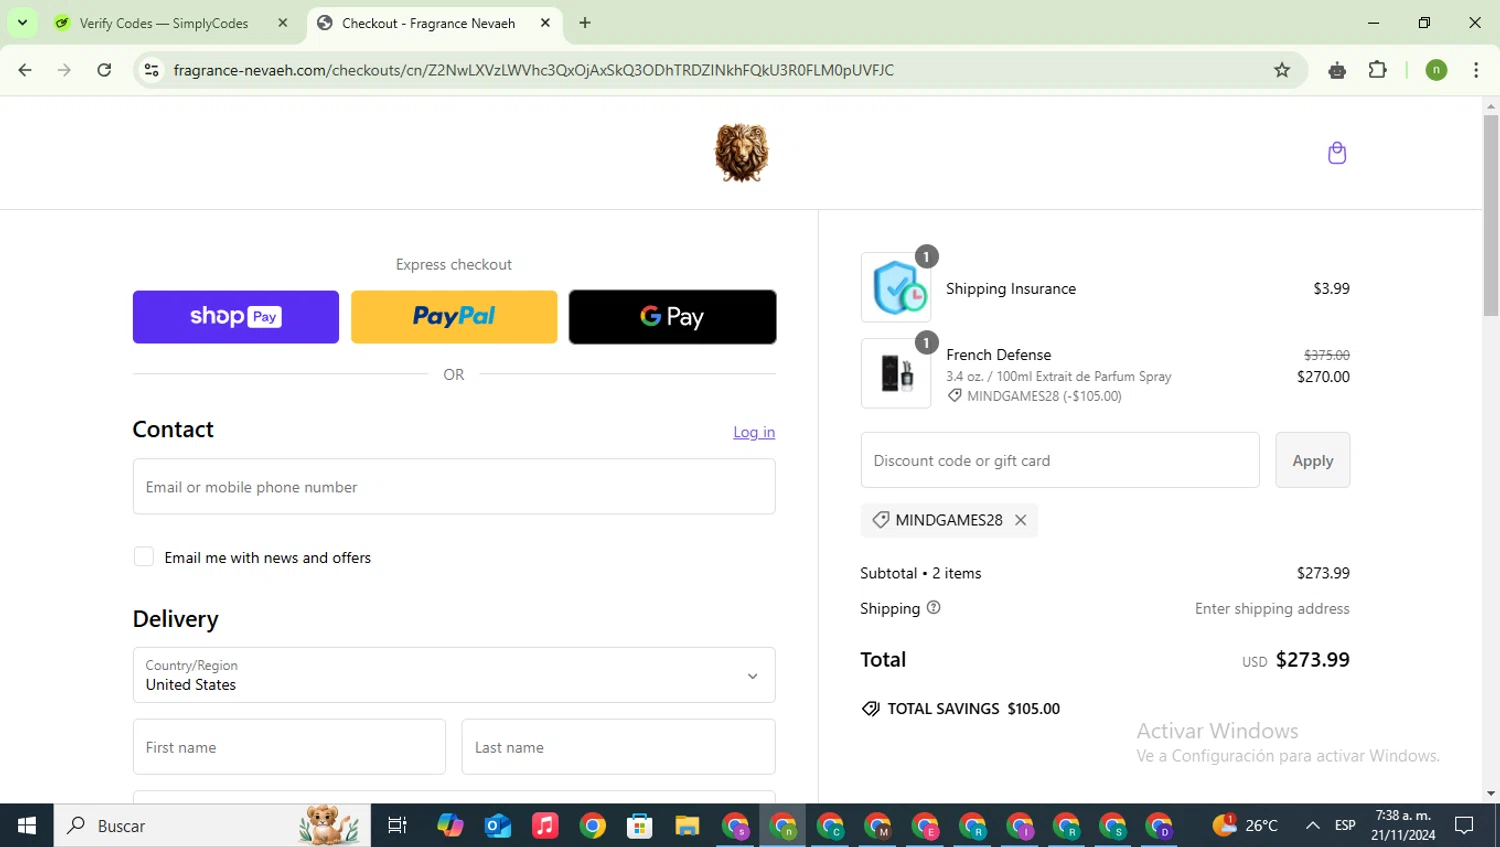Open Microsoft Store from the taskbar
The height and width of the screenshot is (847, 1500).
point(640,826)
